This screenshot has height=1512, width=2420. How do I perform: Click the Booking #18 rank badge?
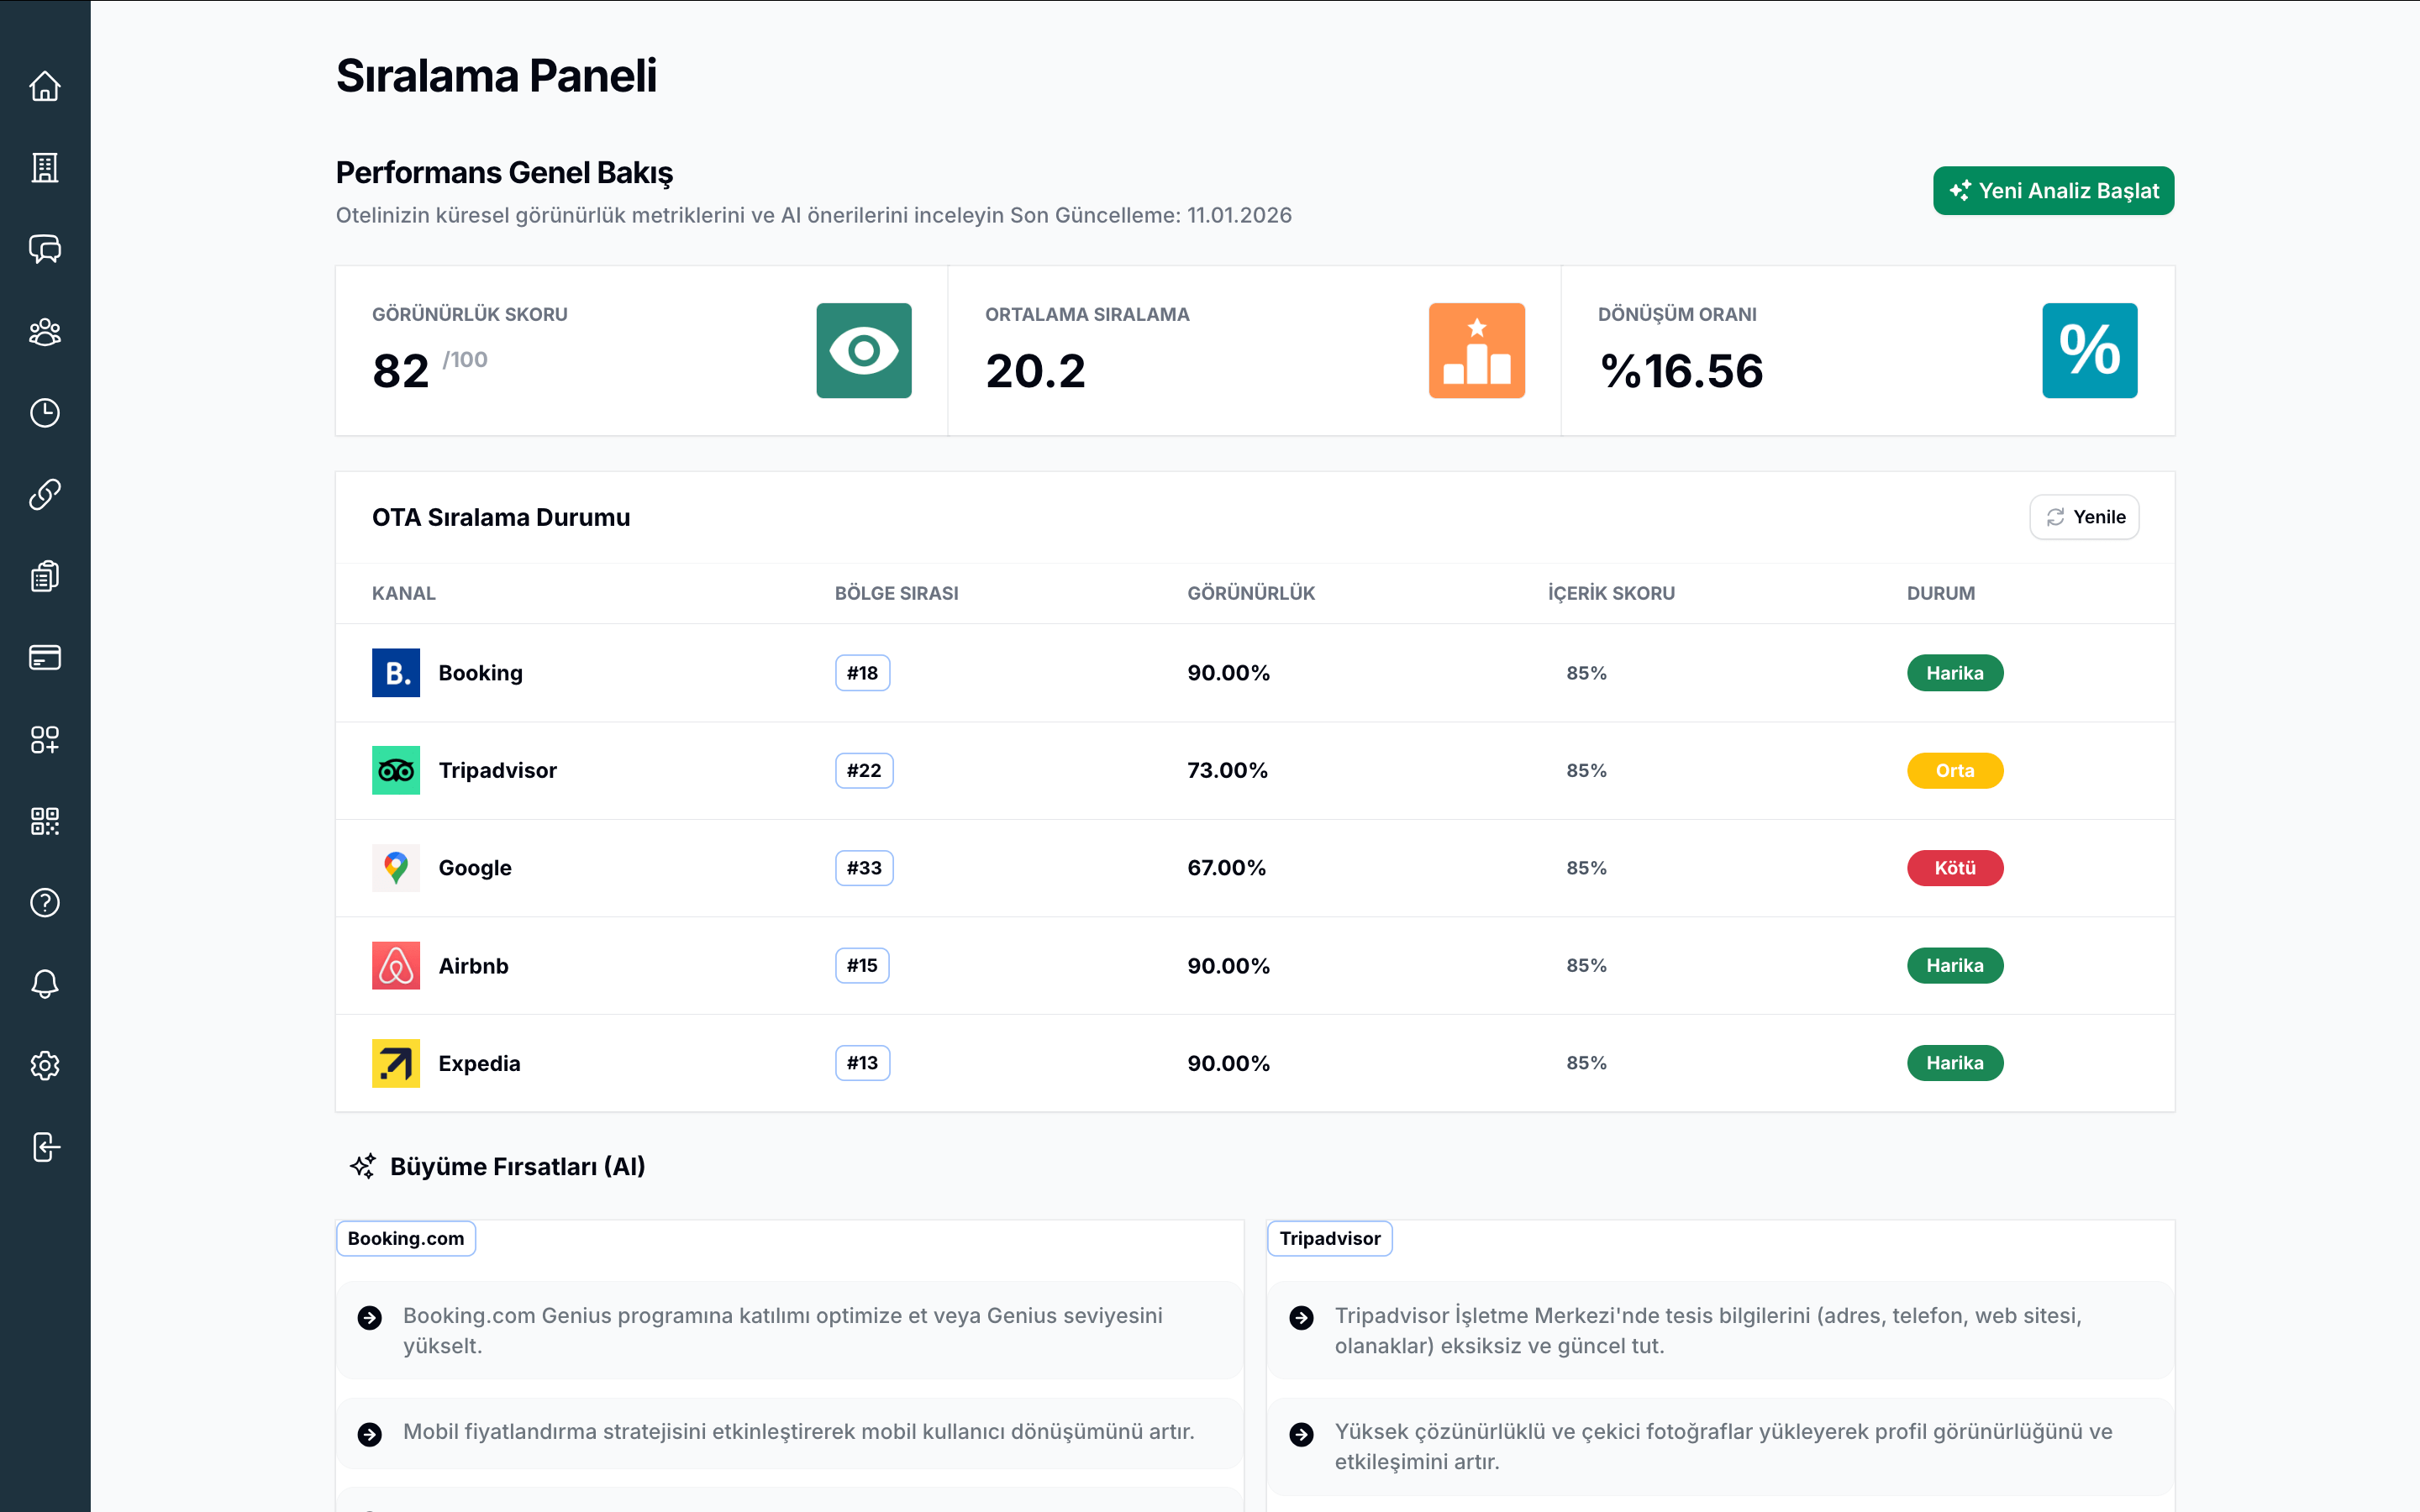pyautogui.click(x=862, y=673)
